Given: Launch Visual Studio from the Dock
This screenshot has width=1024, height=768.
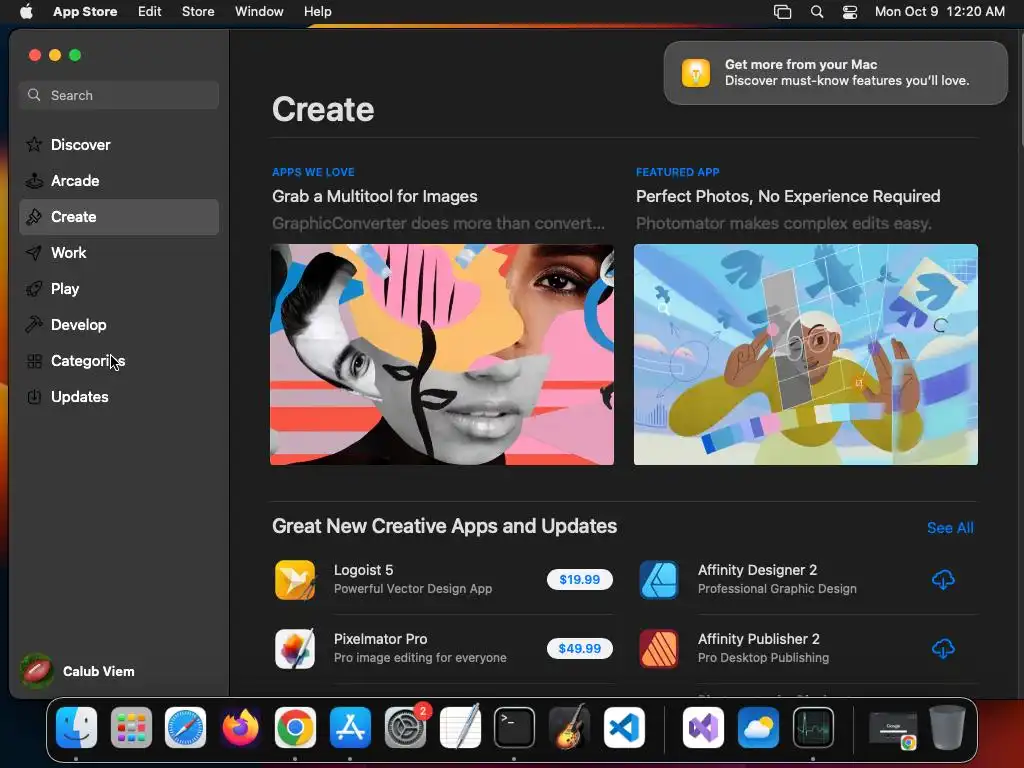Looking at the screenshot, I should pyautogui.click(x=703, y=727).
